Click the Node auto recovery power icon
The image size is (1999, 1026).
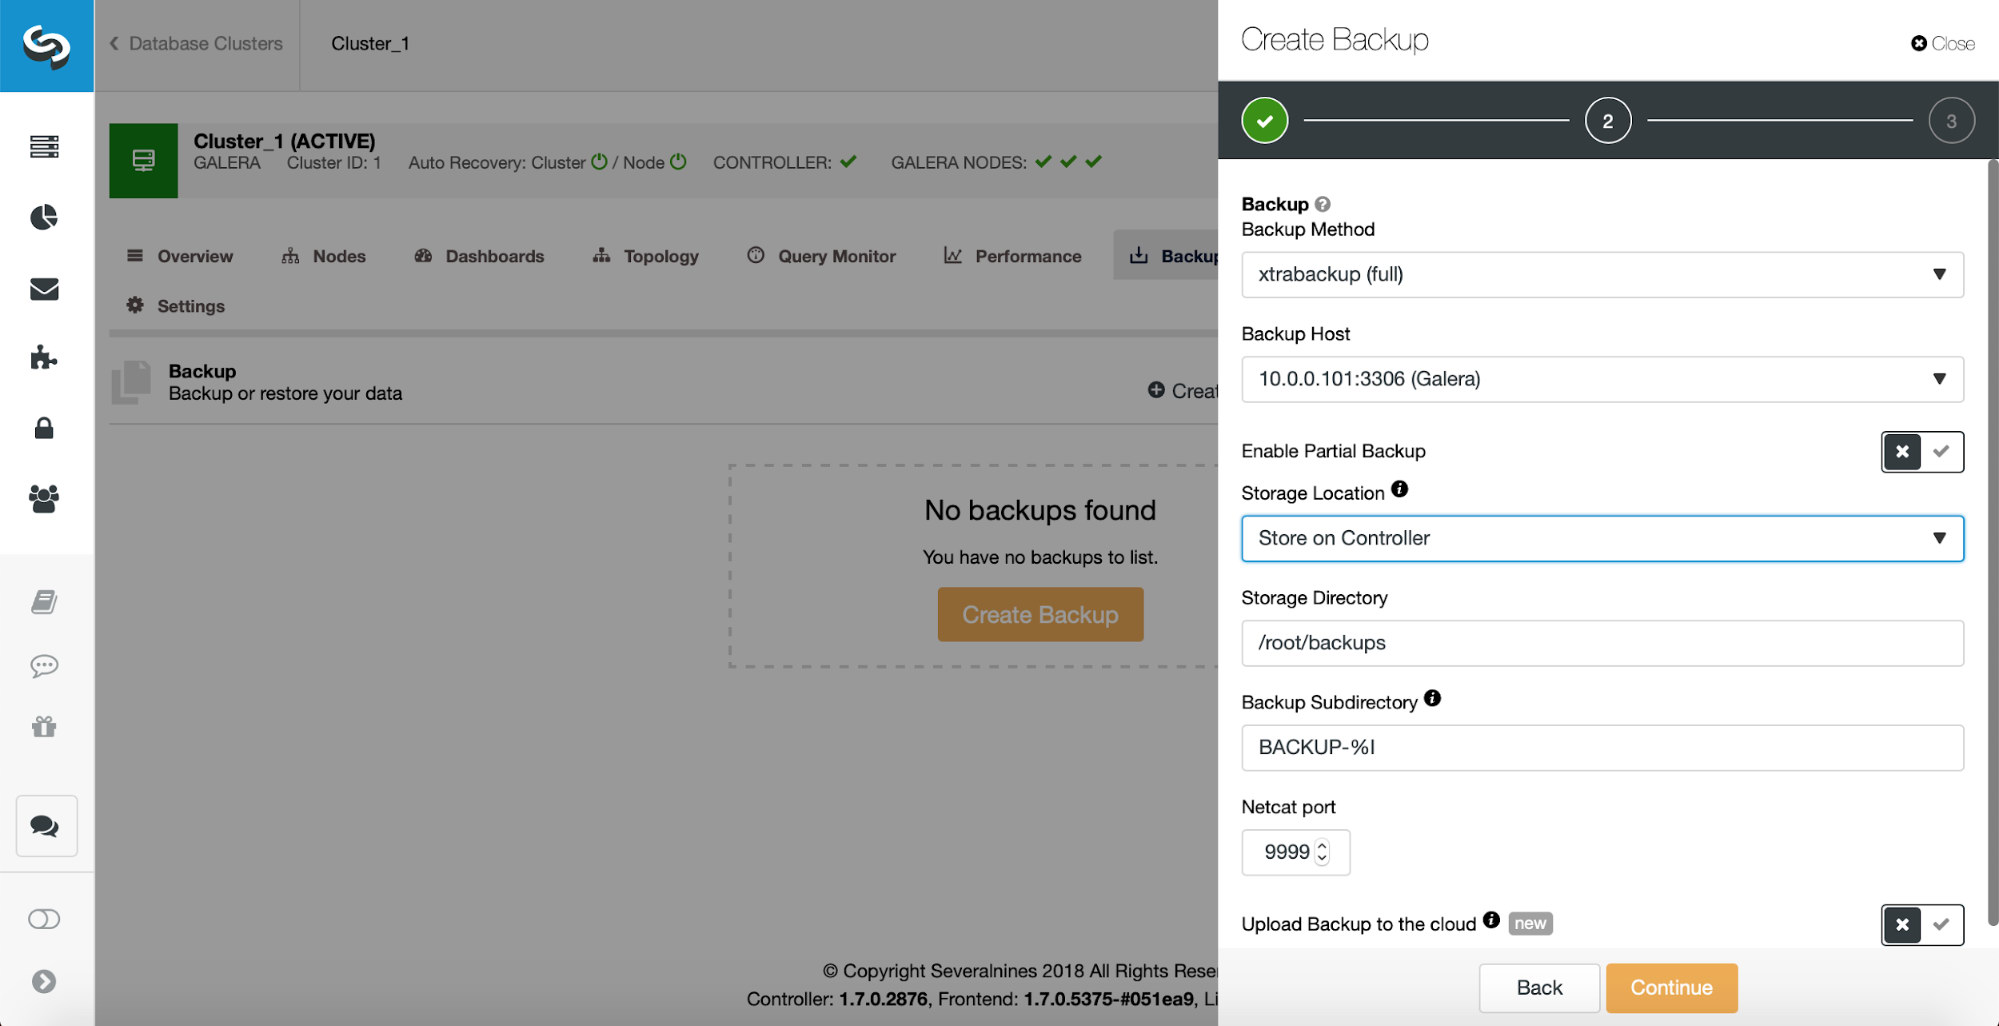(678, 161)
